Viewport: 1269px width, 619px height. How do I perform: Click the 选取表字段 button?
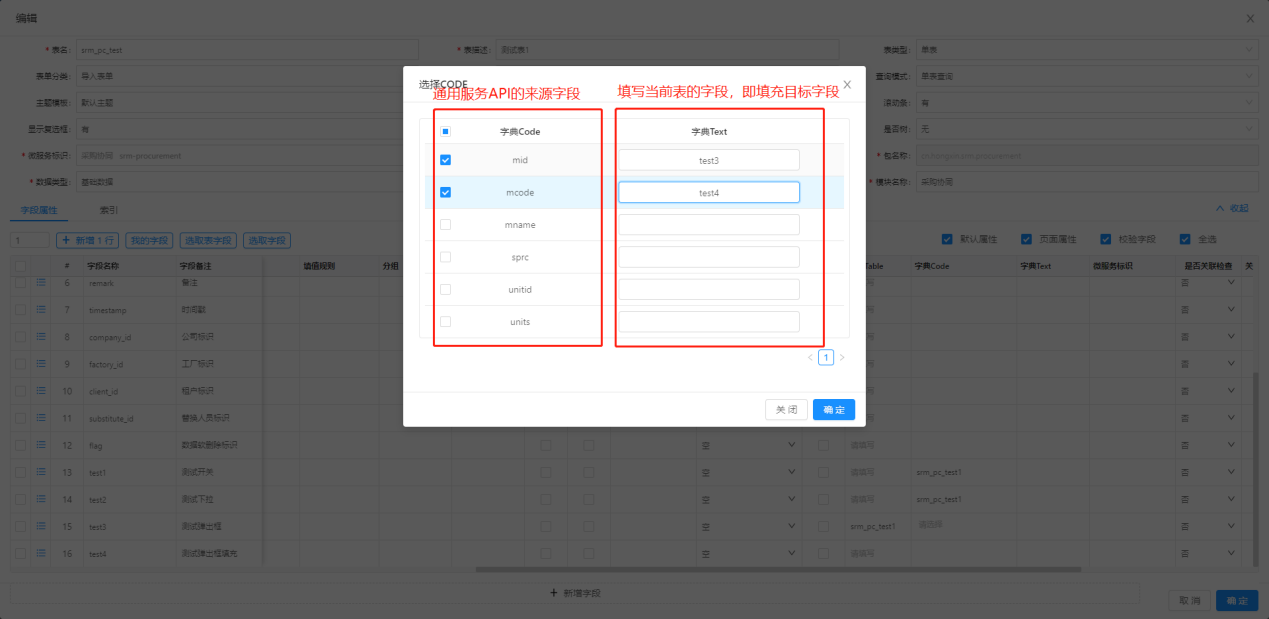tap(208, 240)
